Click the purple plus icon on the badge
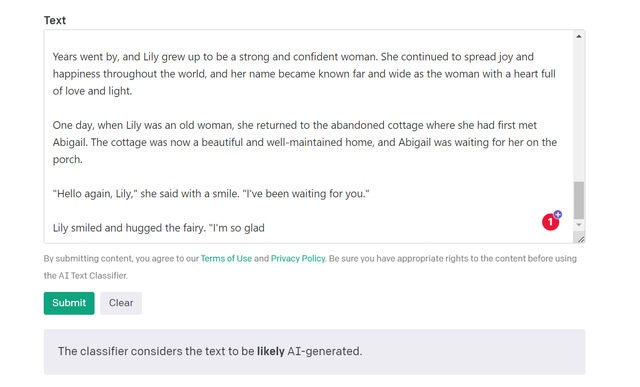 click(558, 214)
